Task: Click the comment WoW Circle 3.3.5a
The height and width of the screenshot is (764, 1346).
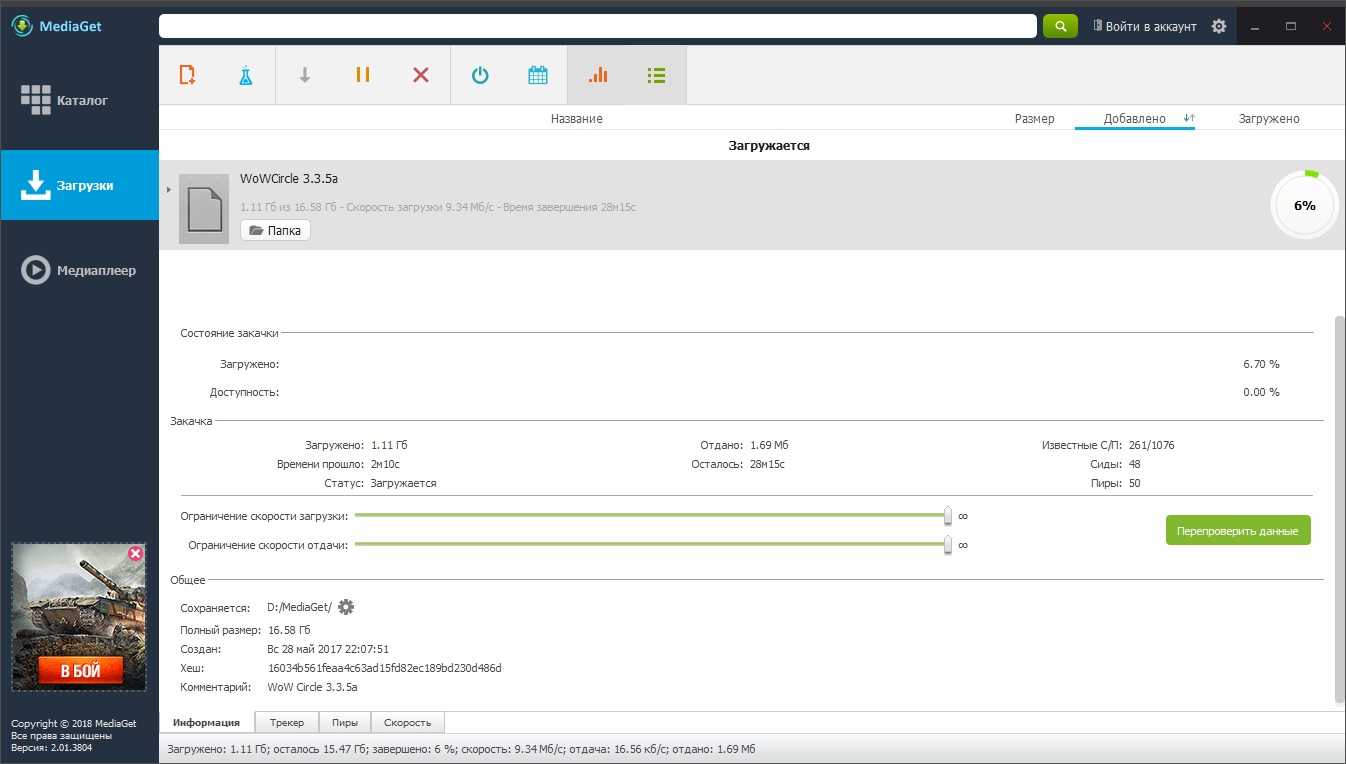Action: (313, 687)
